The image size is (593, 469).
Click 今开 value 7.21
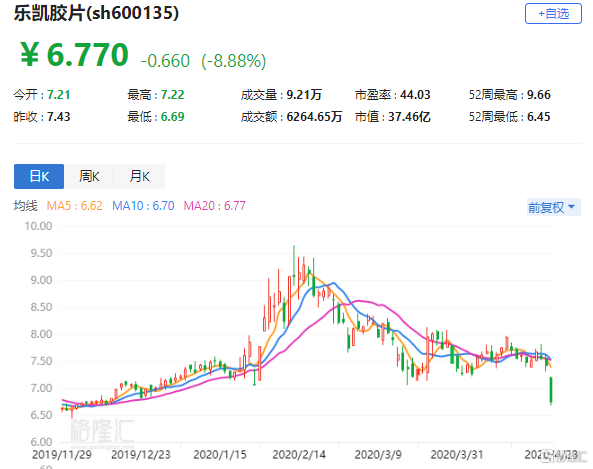coord(59,95)
